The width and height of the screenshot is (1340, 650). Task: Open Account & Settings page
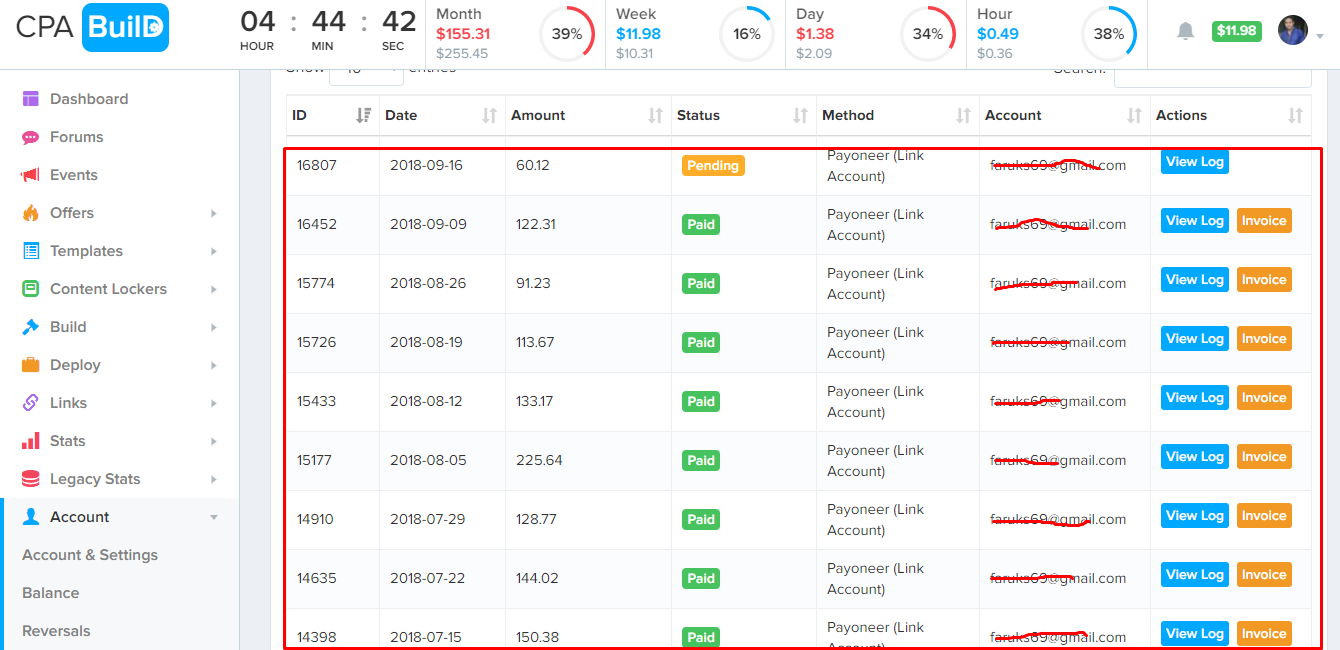pos(90,555)
